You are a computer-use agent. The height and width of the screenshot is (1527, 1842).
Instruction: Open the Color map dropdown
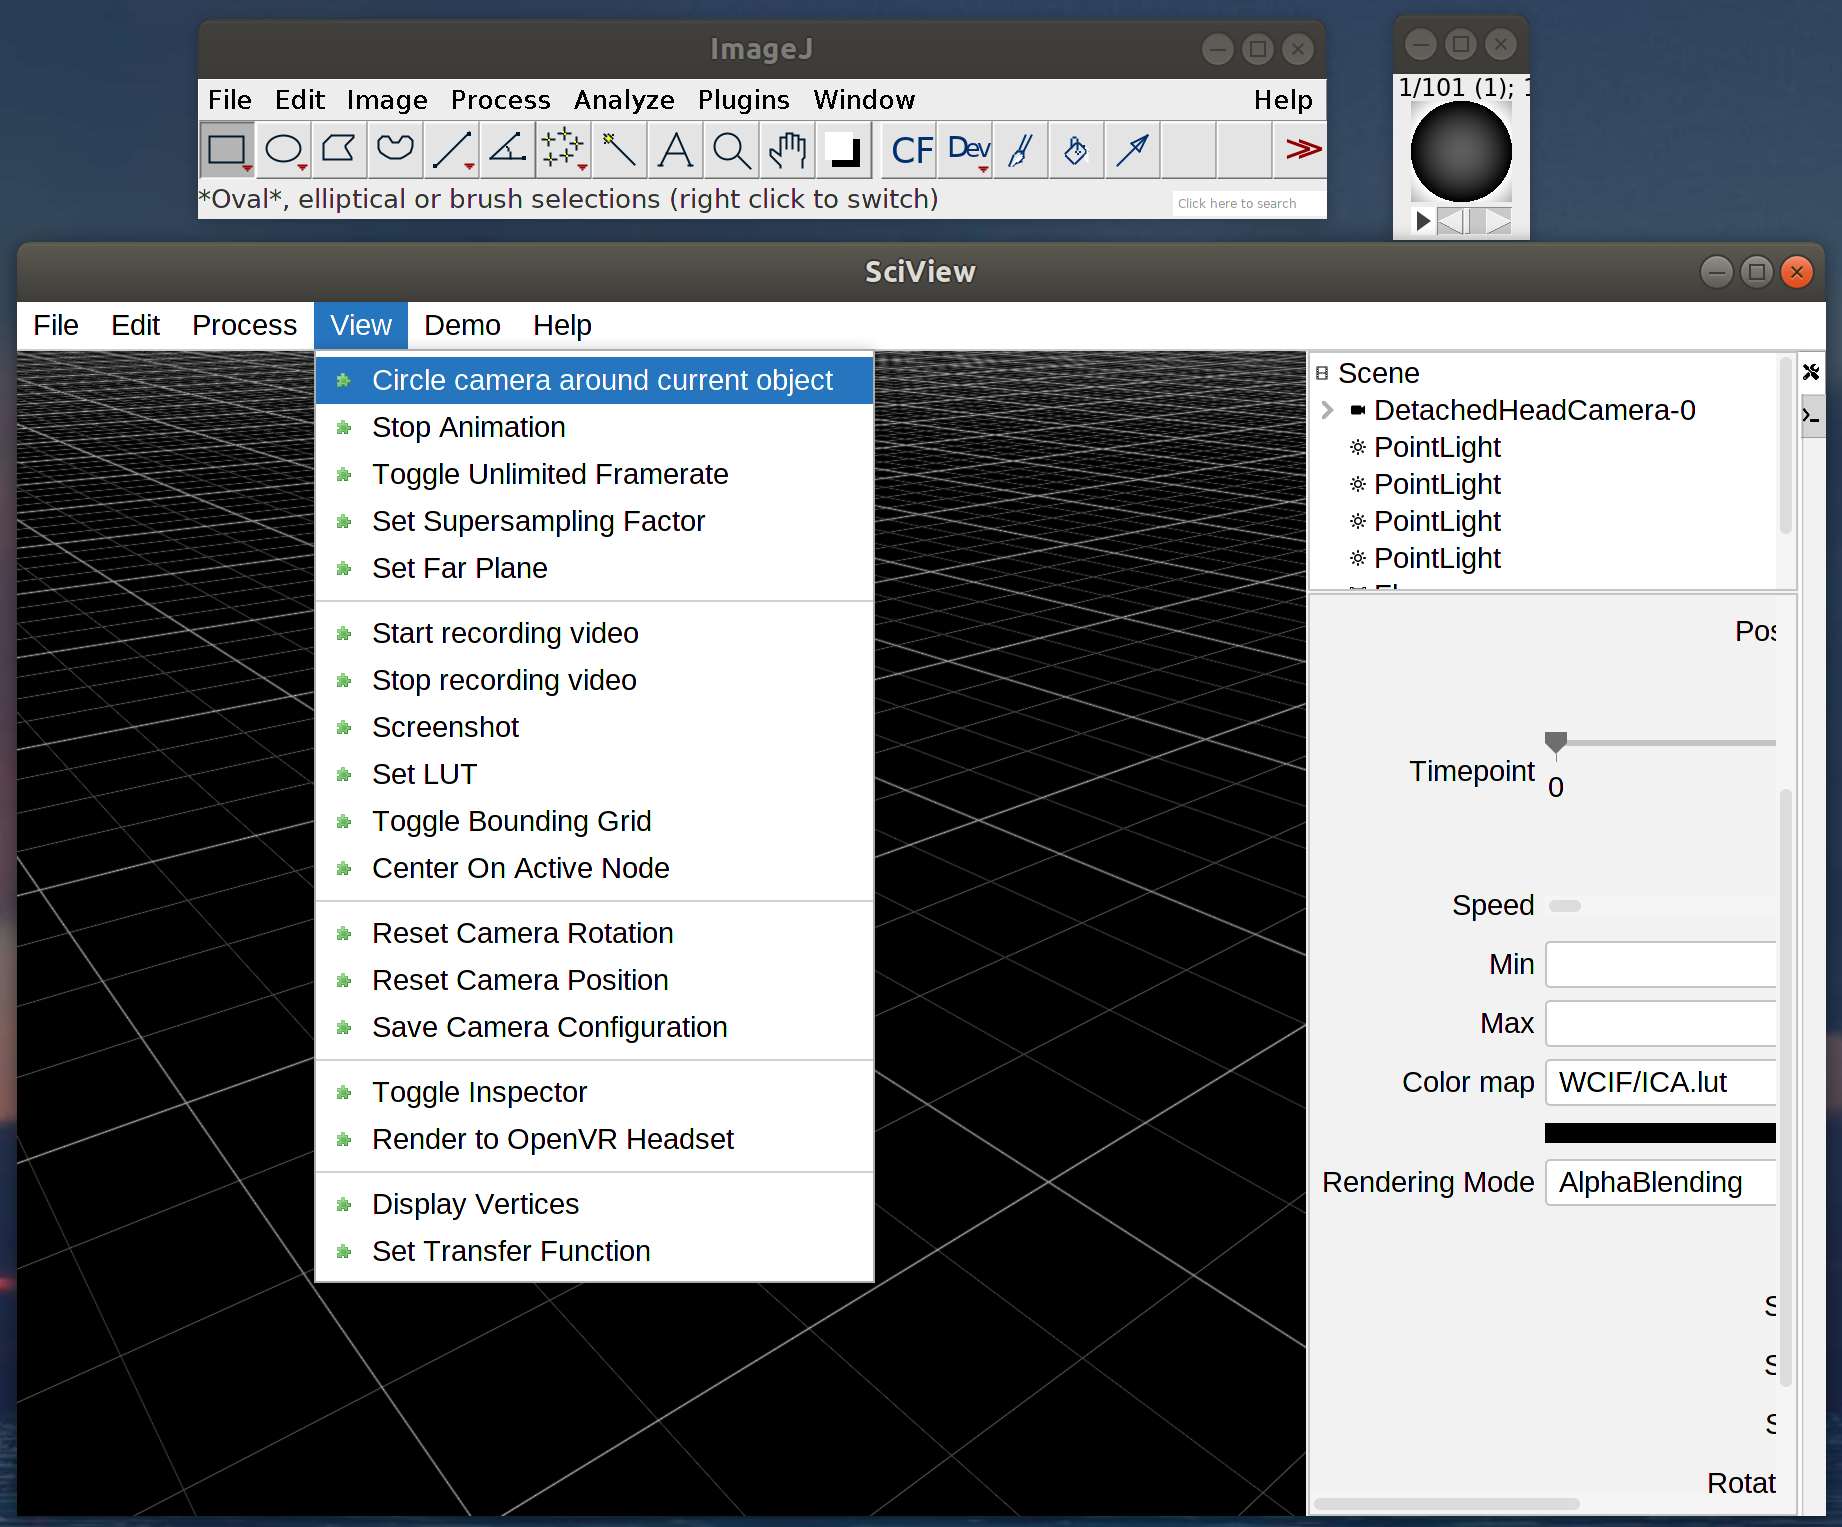tap(1660, 1083)
